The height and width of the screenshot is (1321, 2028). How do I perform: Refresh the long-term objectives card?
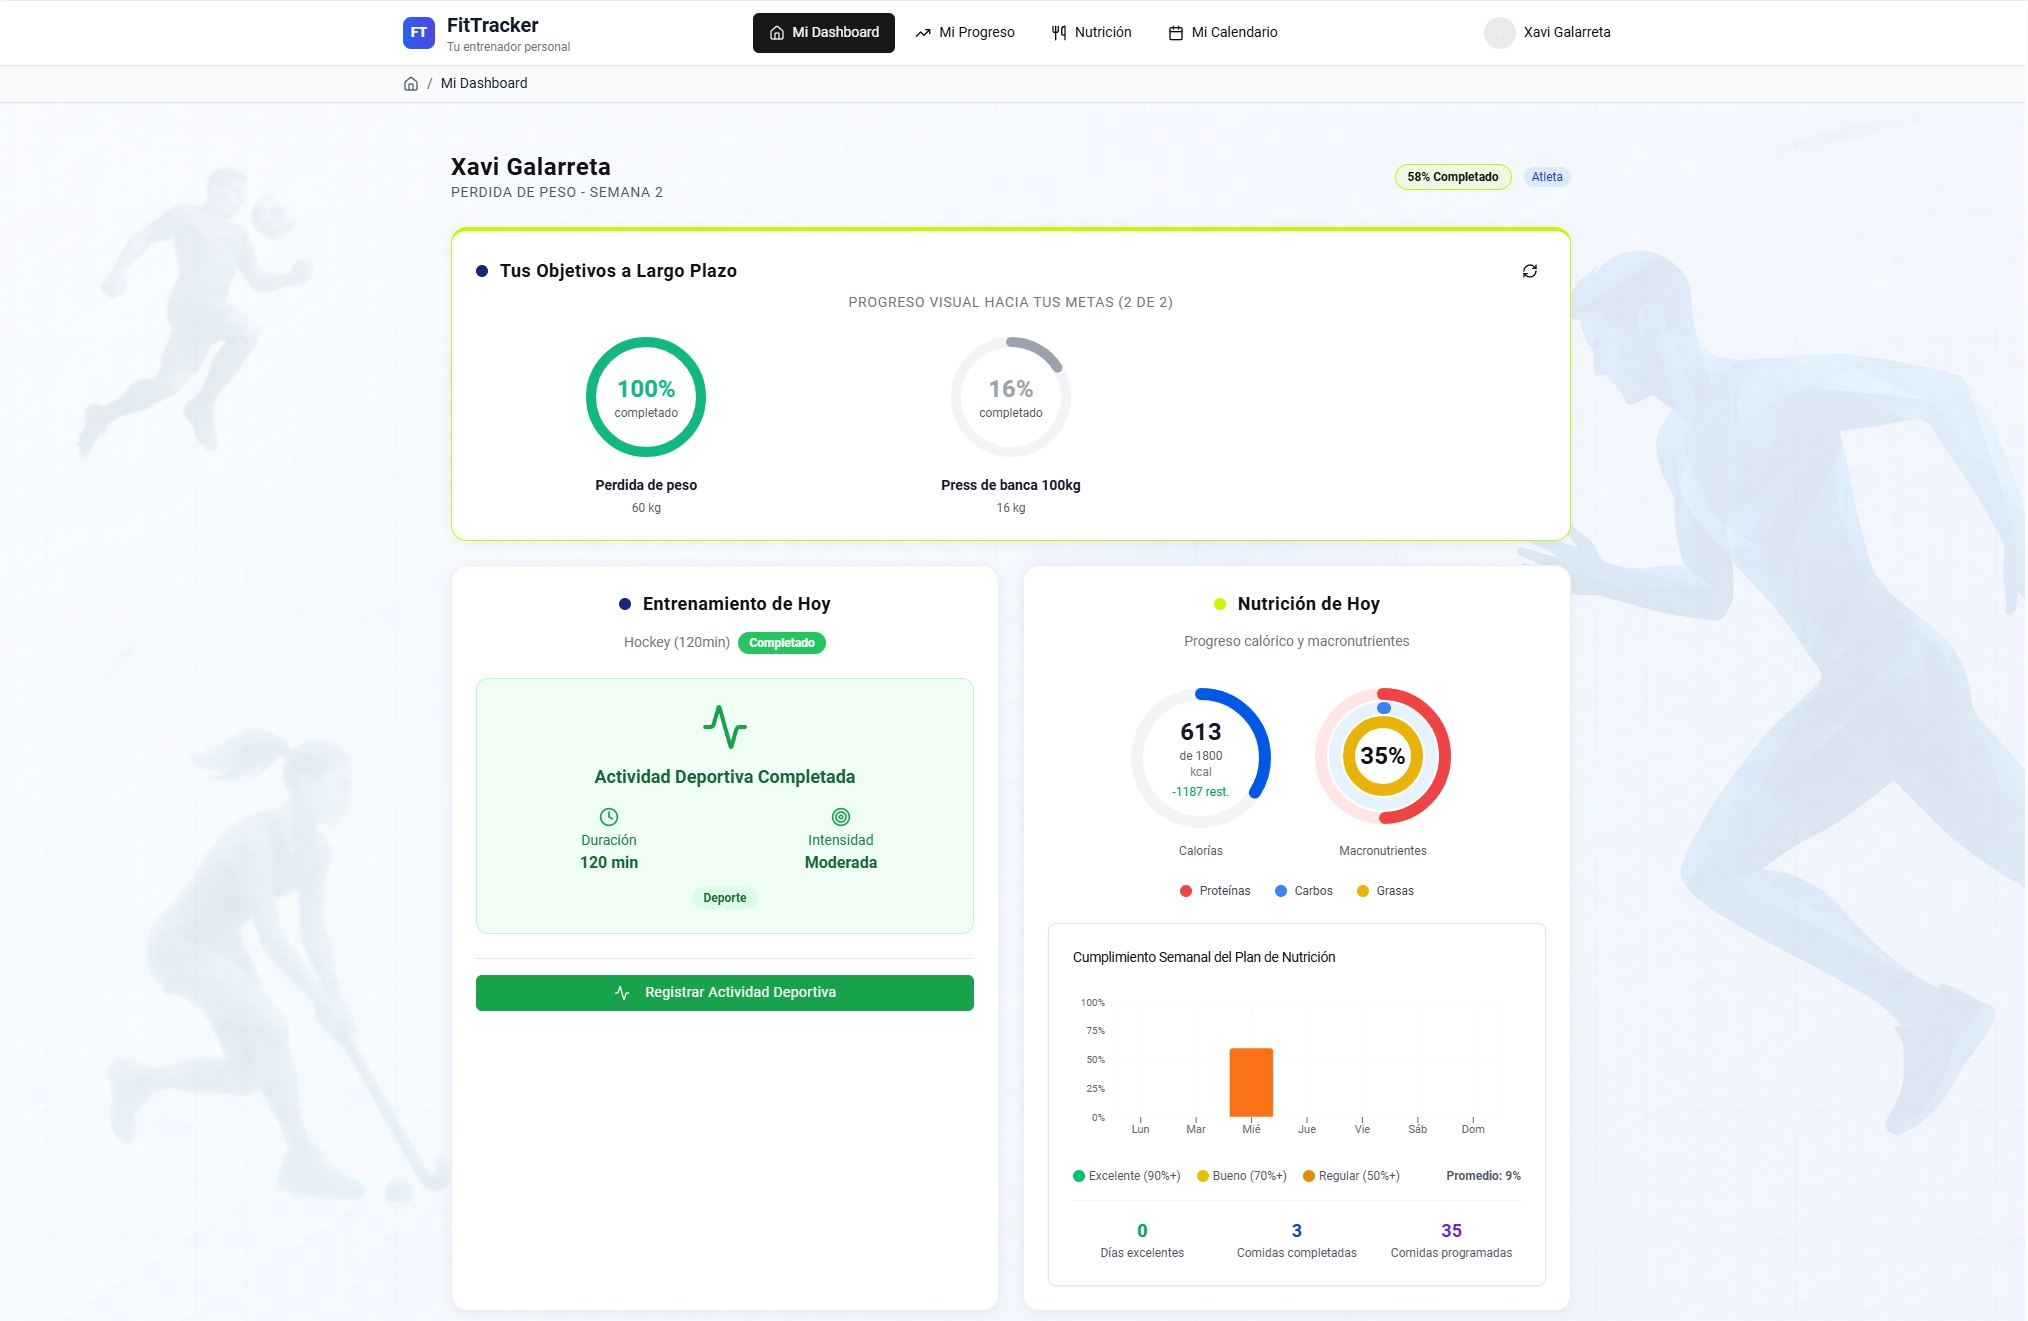1529,271
